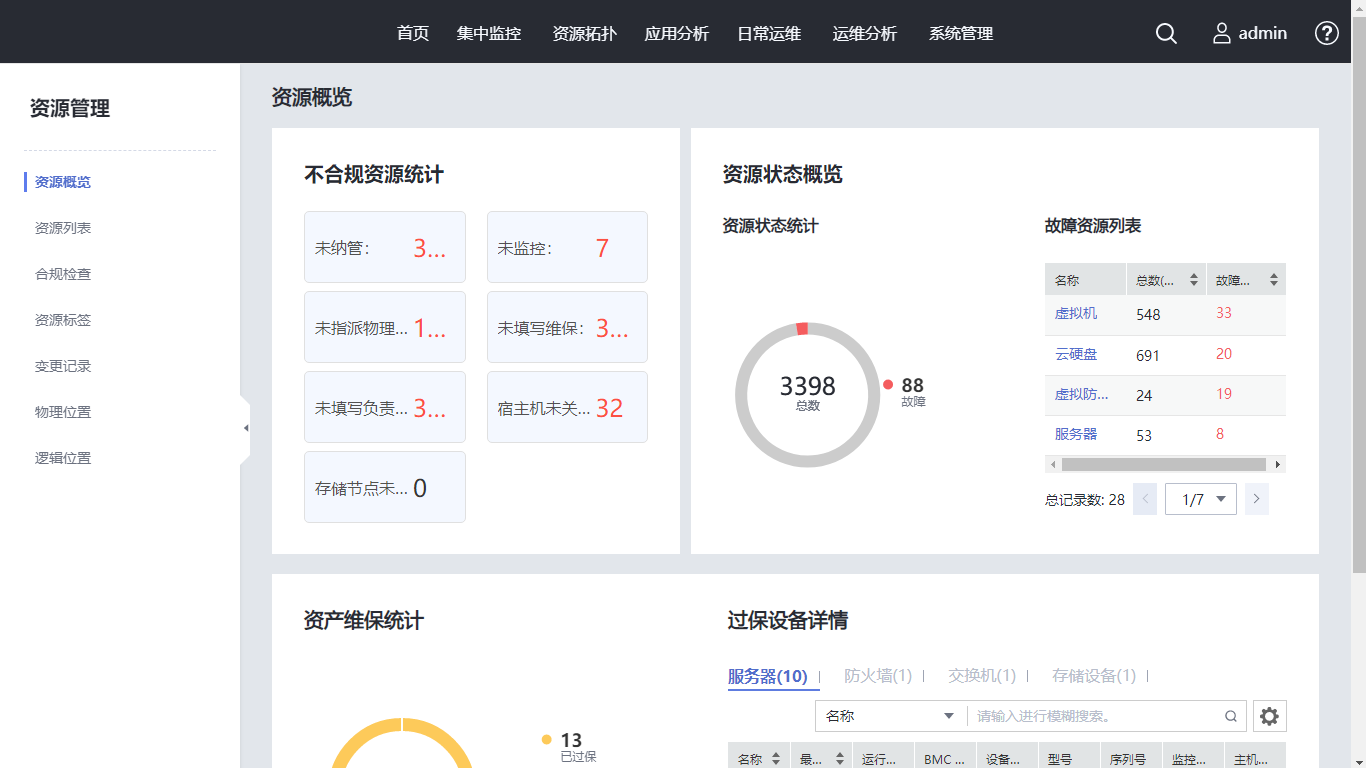Open 资源列表 in the sidebar
Viewport: 1366px width, 768px height.
click(63, 228)
